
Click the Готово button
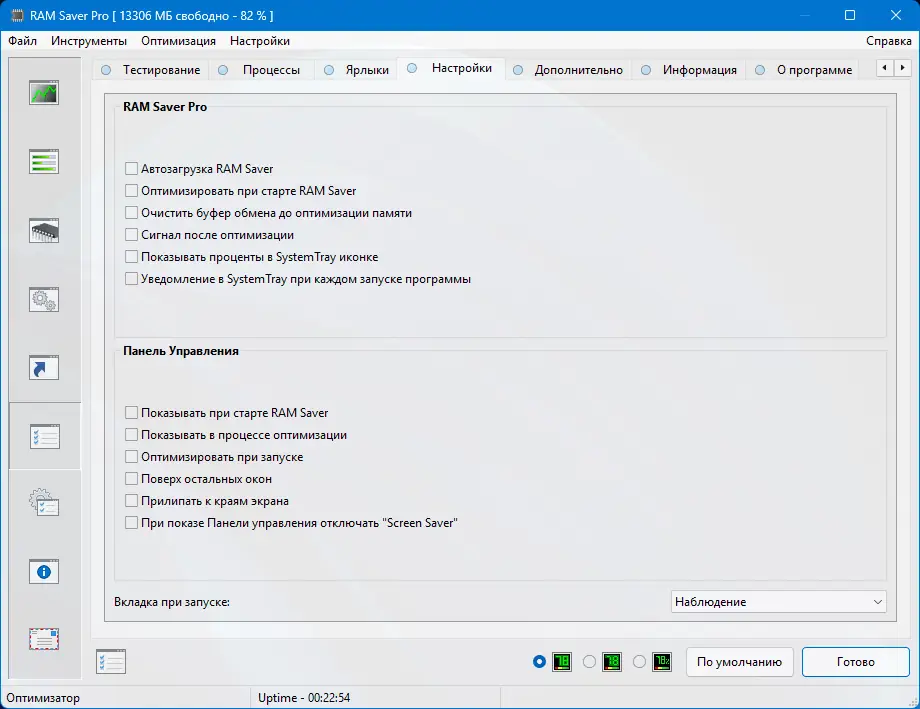click(x=855, y=661)
